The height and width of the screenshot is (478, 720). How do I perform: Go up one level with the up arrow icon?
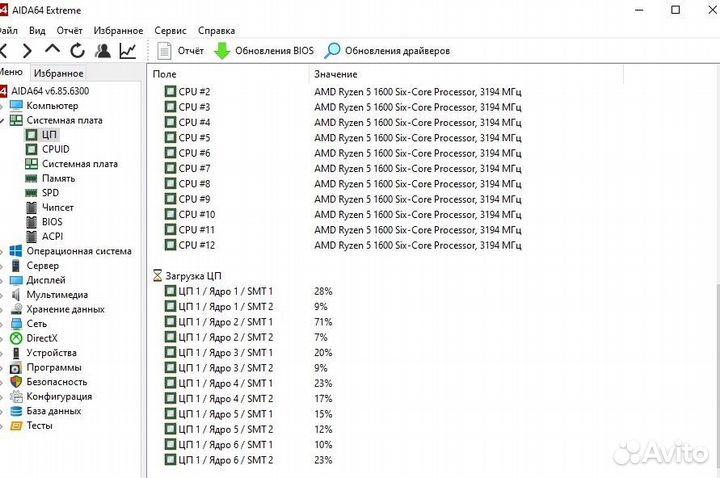pyautogui.click(x=52, y=49)
